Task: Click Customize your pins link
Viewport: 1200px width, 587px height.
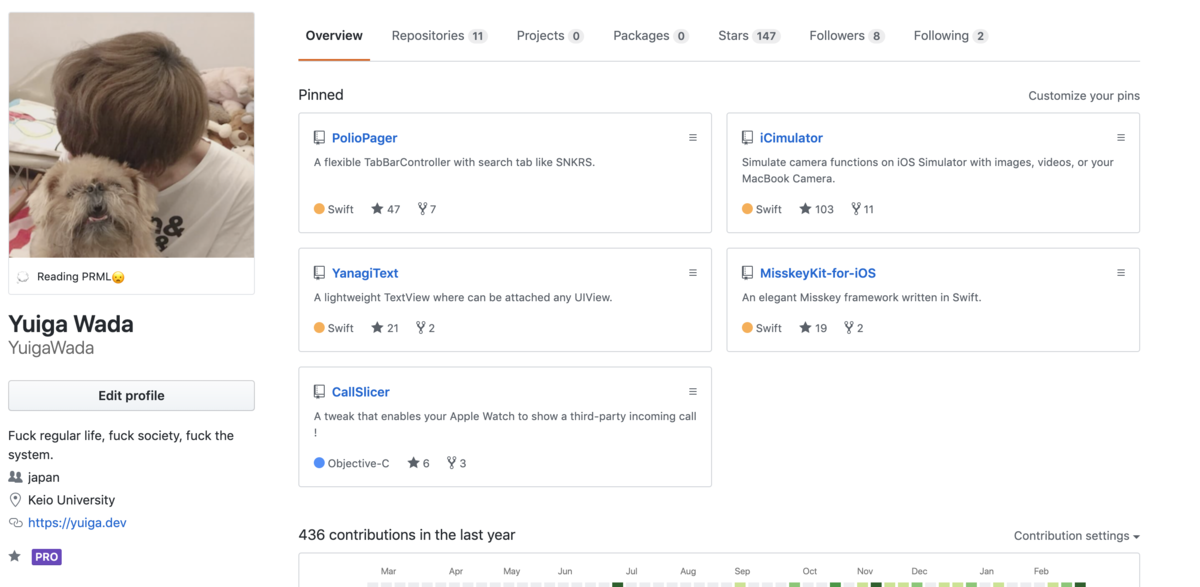Action: pyautogui.click(x=1084, y=96)
